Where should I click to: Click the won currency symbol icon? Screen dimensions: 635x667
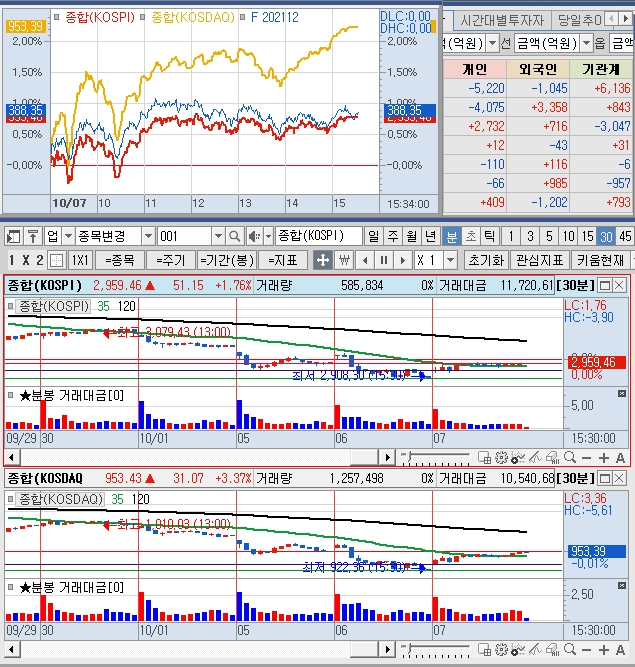coord(344,260)
